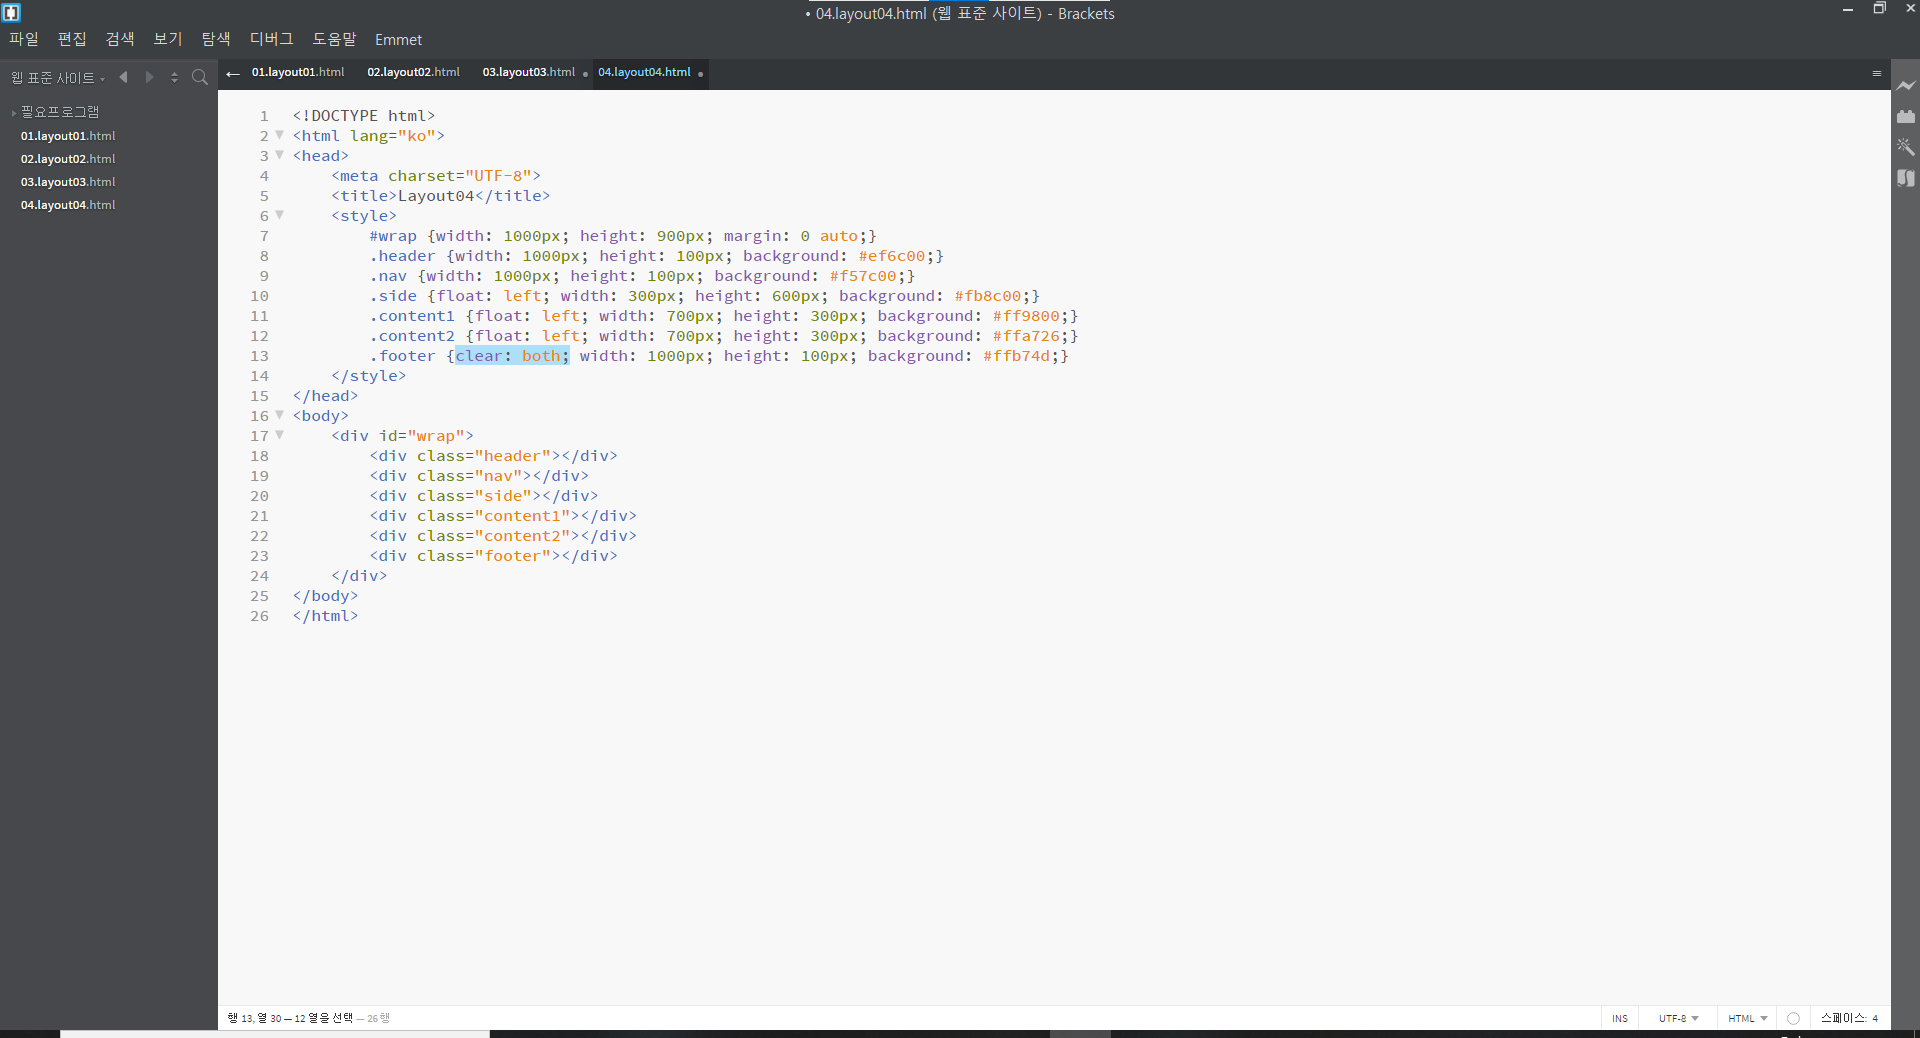The height and width of the screenshot is (1038, 1920).
Task: Open the Emmet menu
Action: tap(398, 40)
